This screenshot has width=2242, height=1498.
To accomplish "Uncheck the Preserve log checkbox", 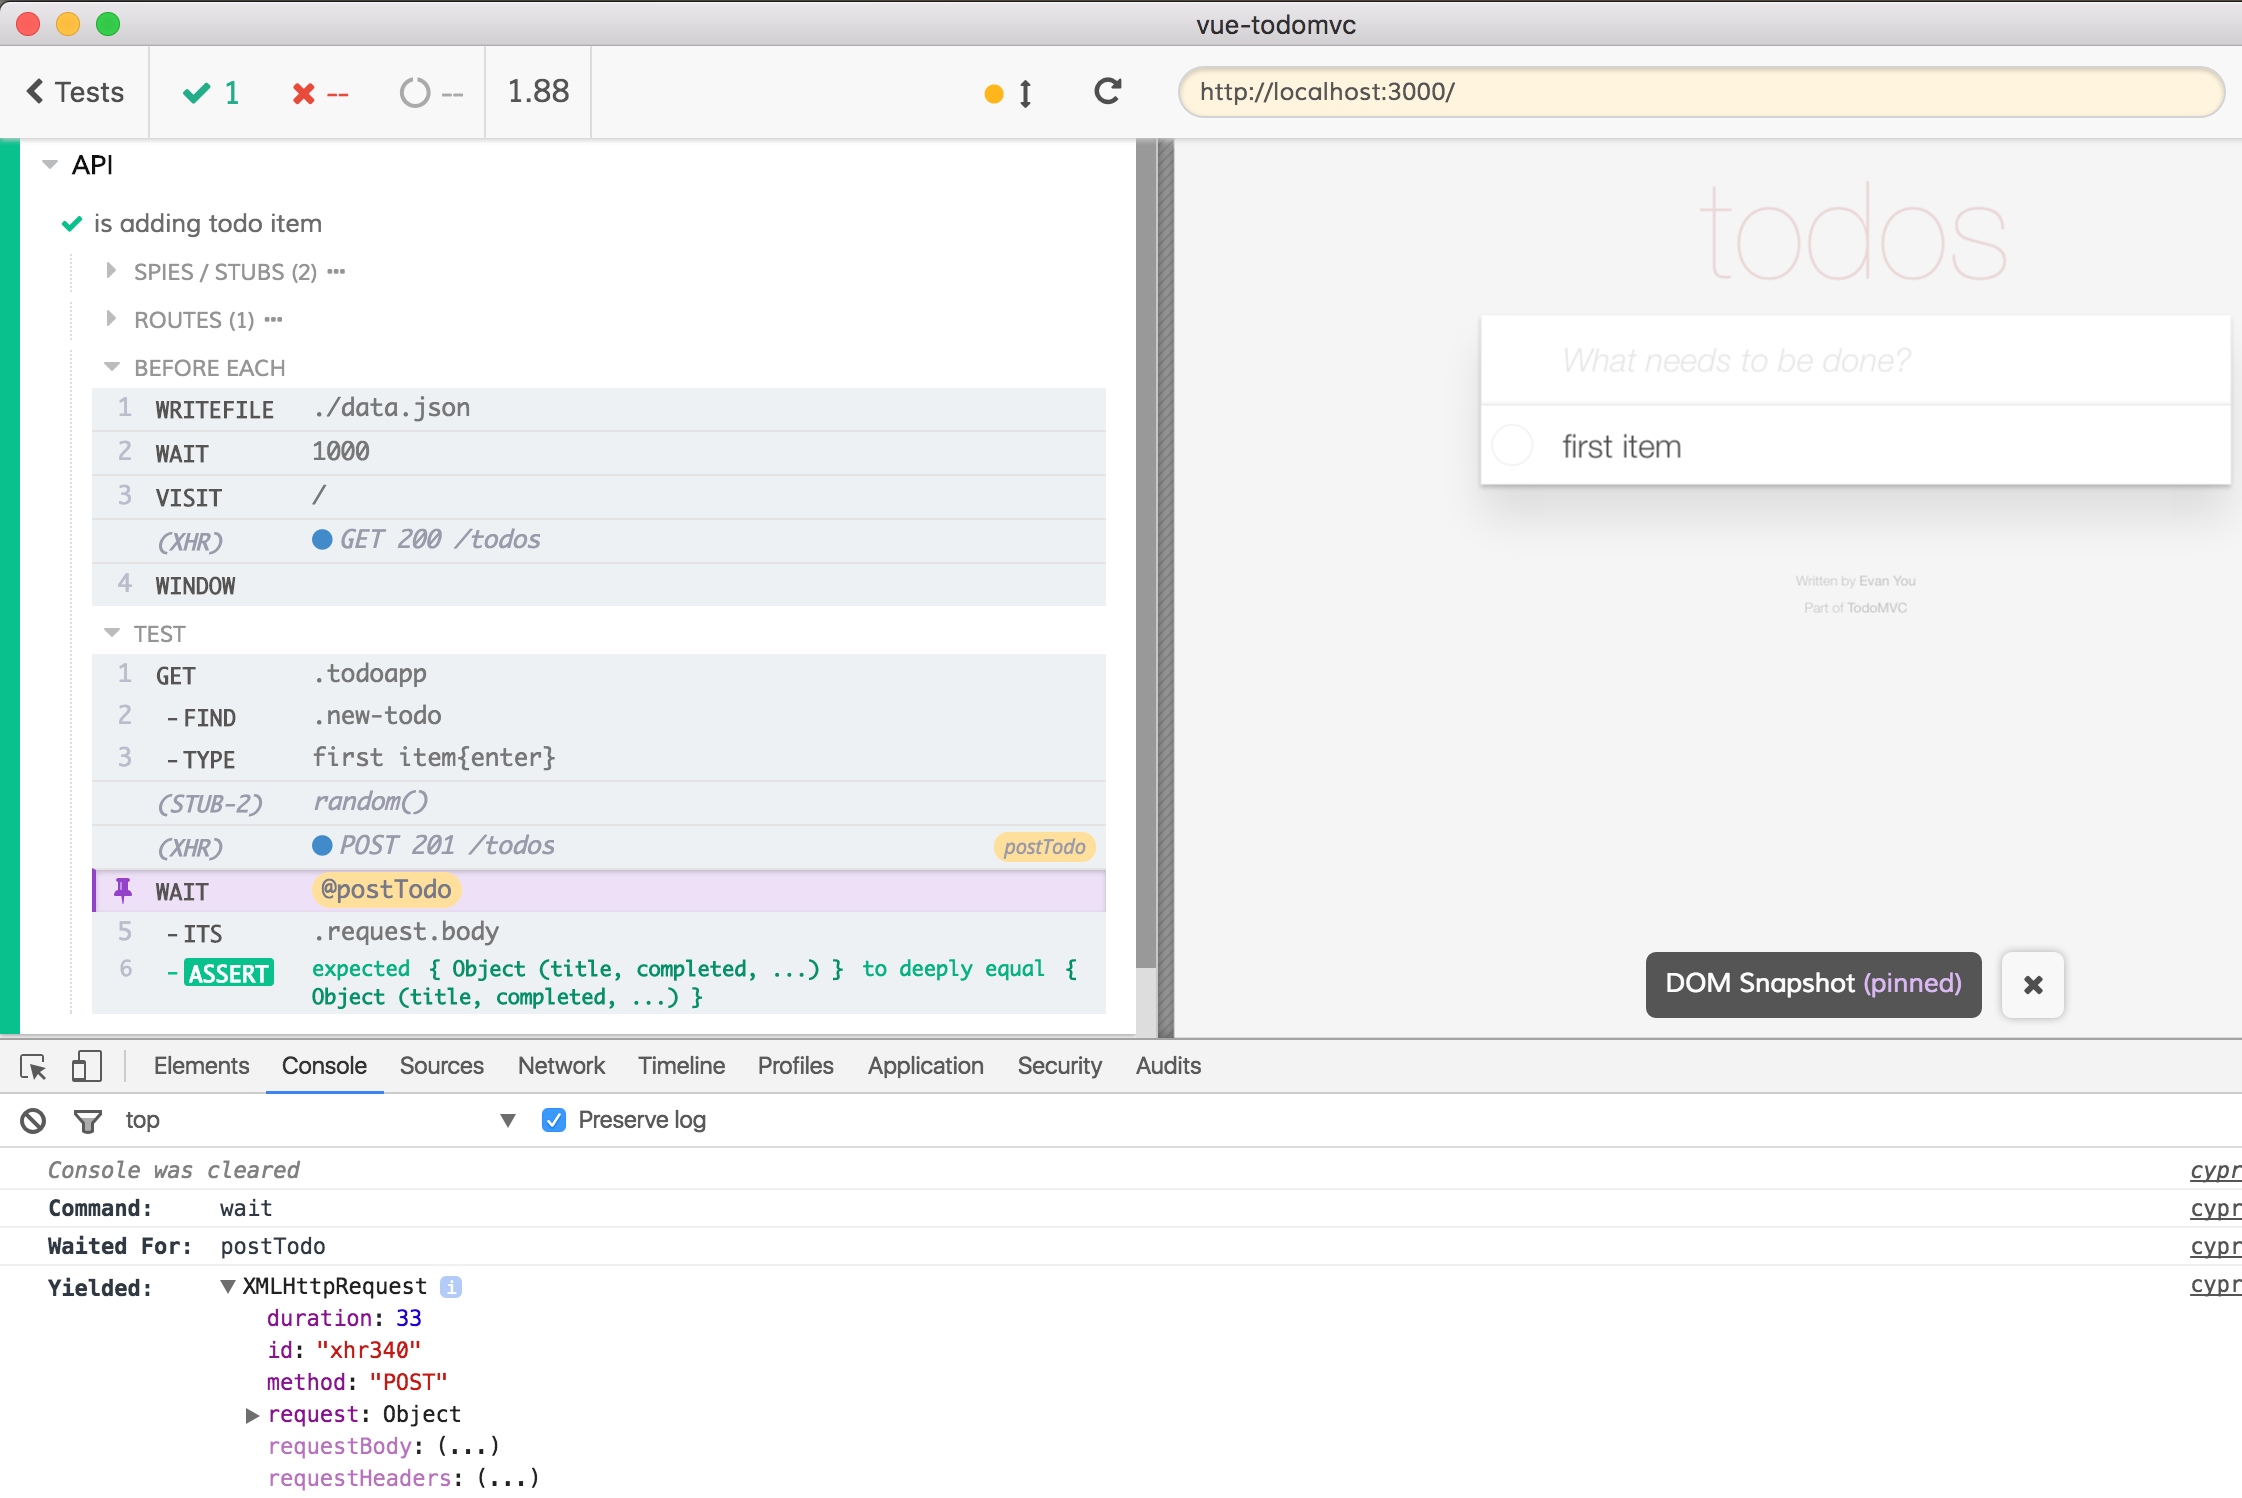I will pyautogui.click(x=554, y=1120).
